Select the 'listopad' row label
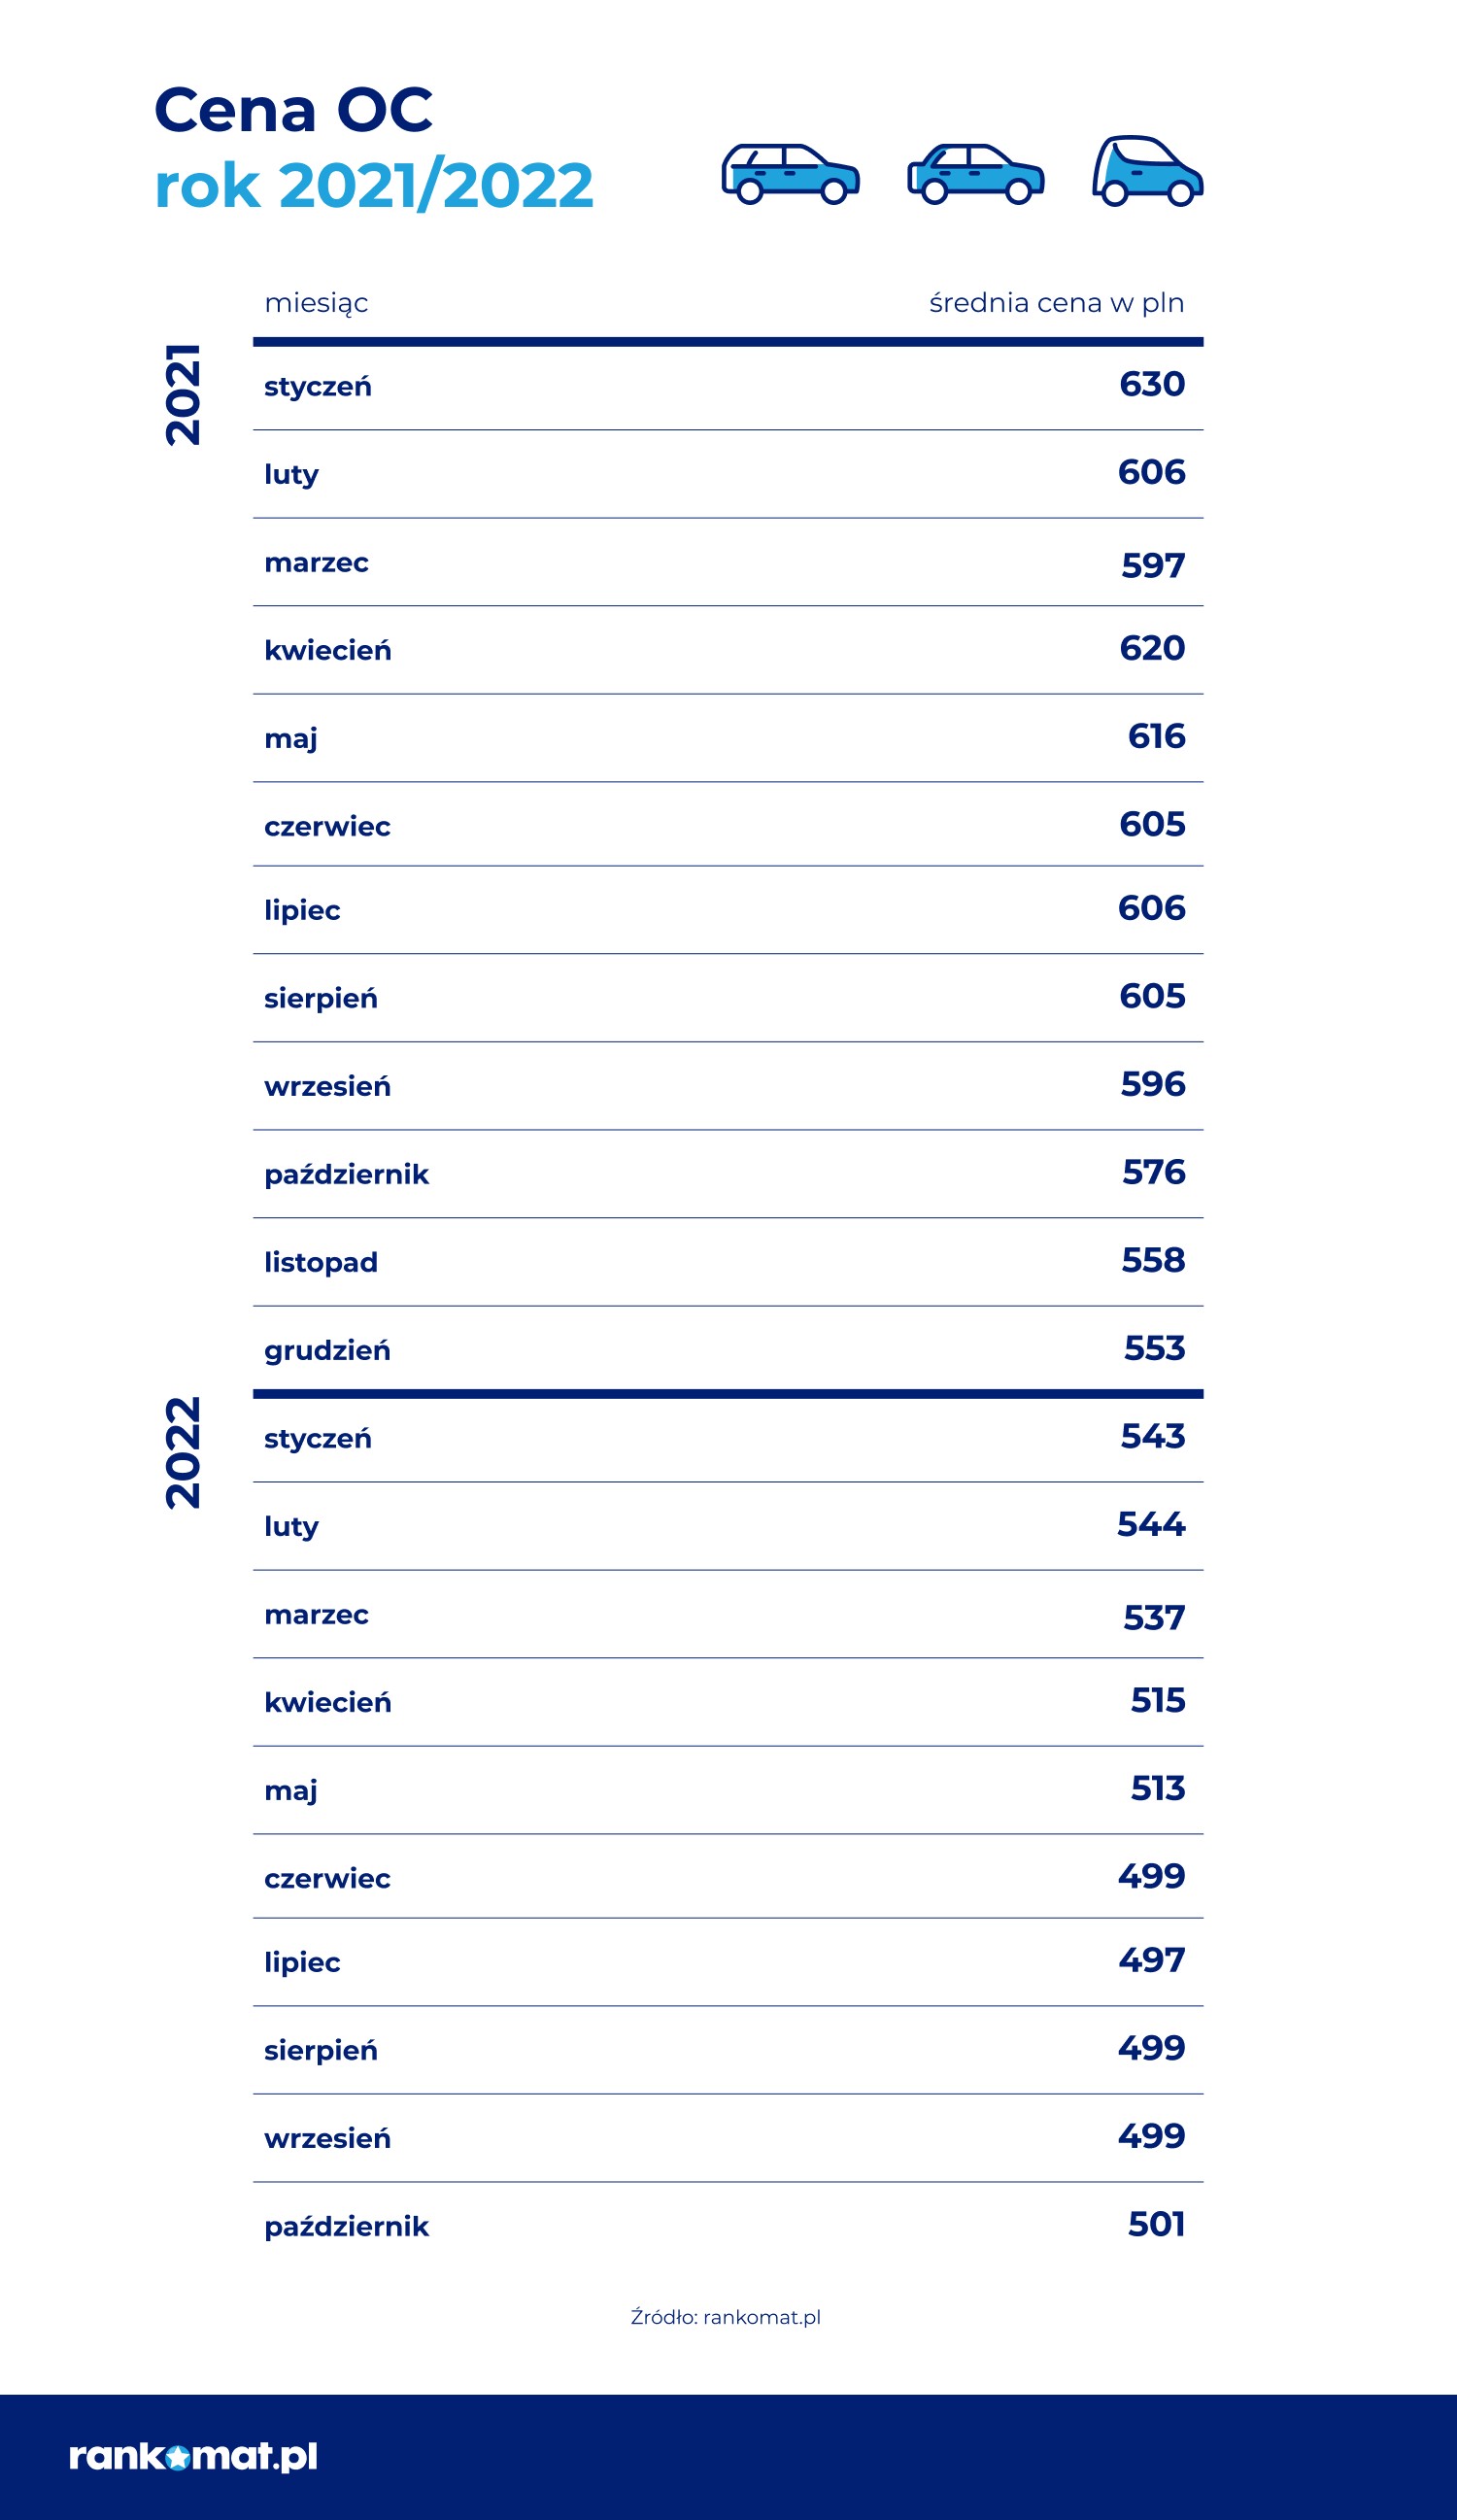The image size is (1457, 2520). click(321, 1262)
